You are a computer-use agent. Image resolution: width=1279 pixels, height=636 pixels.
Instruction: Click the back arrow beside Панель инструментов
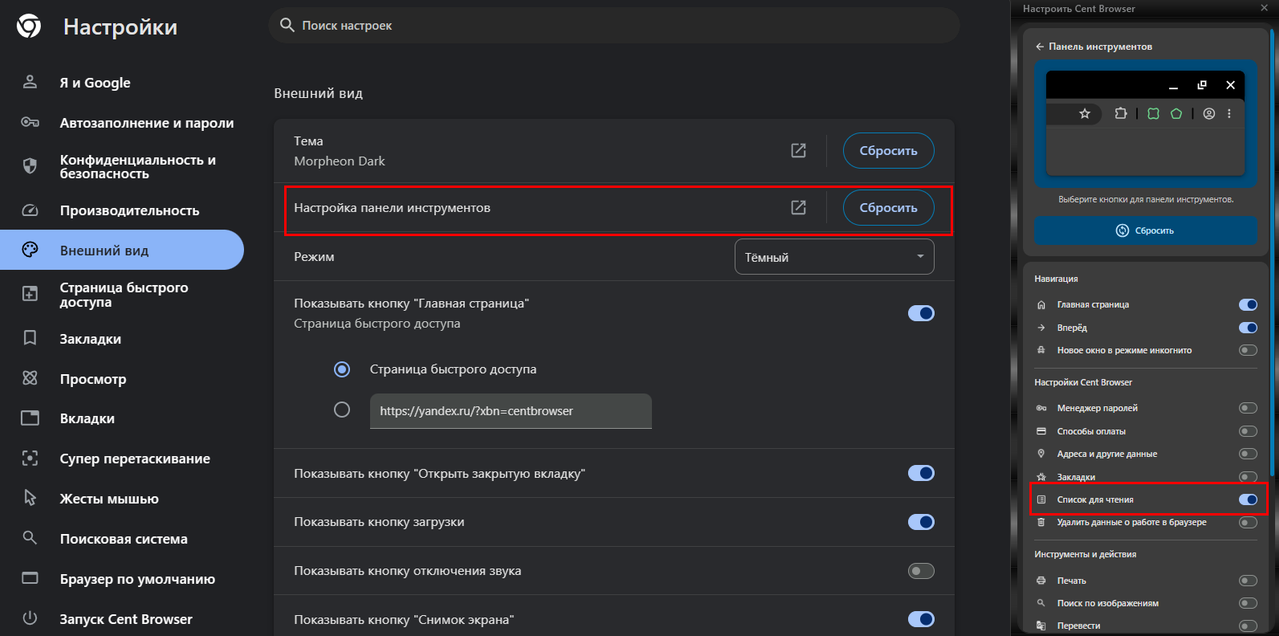(x=1040, y=47)
